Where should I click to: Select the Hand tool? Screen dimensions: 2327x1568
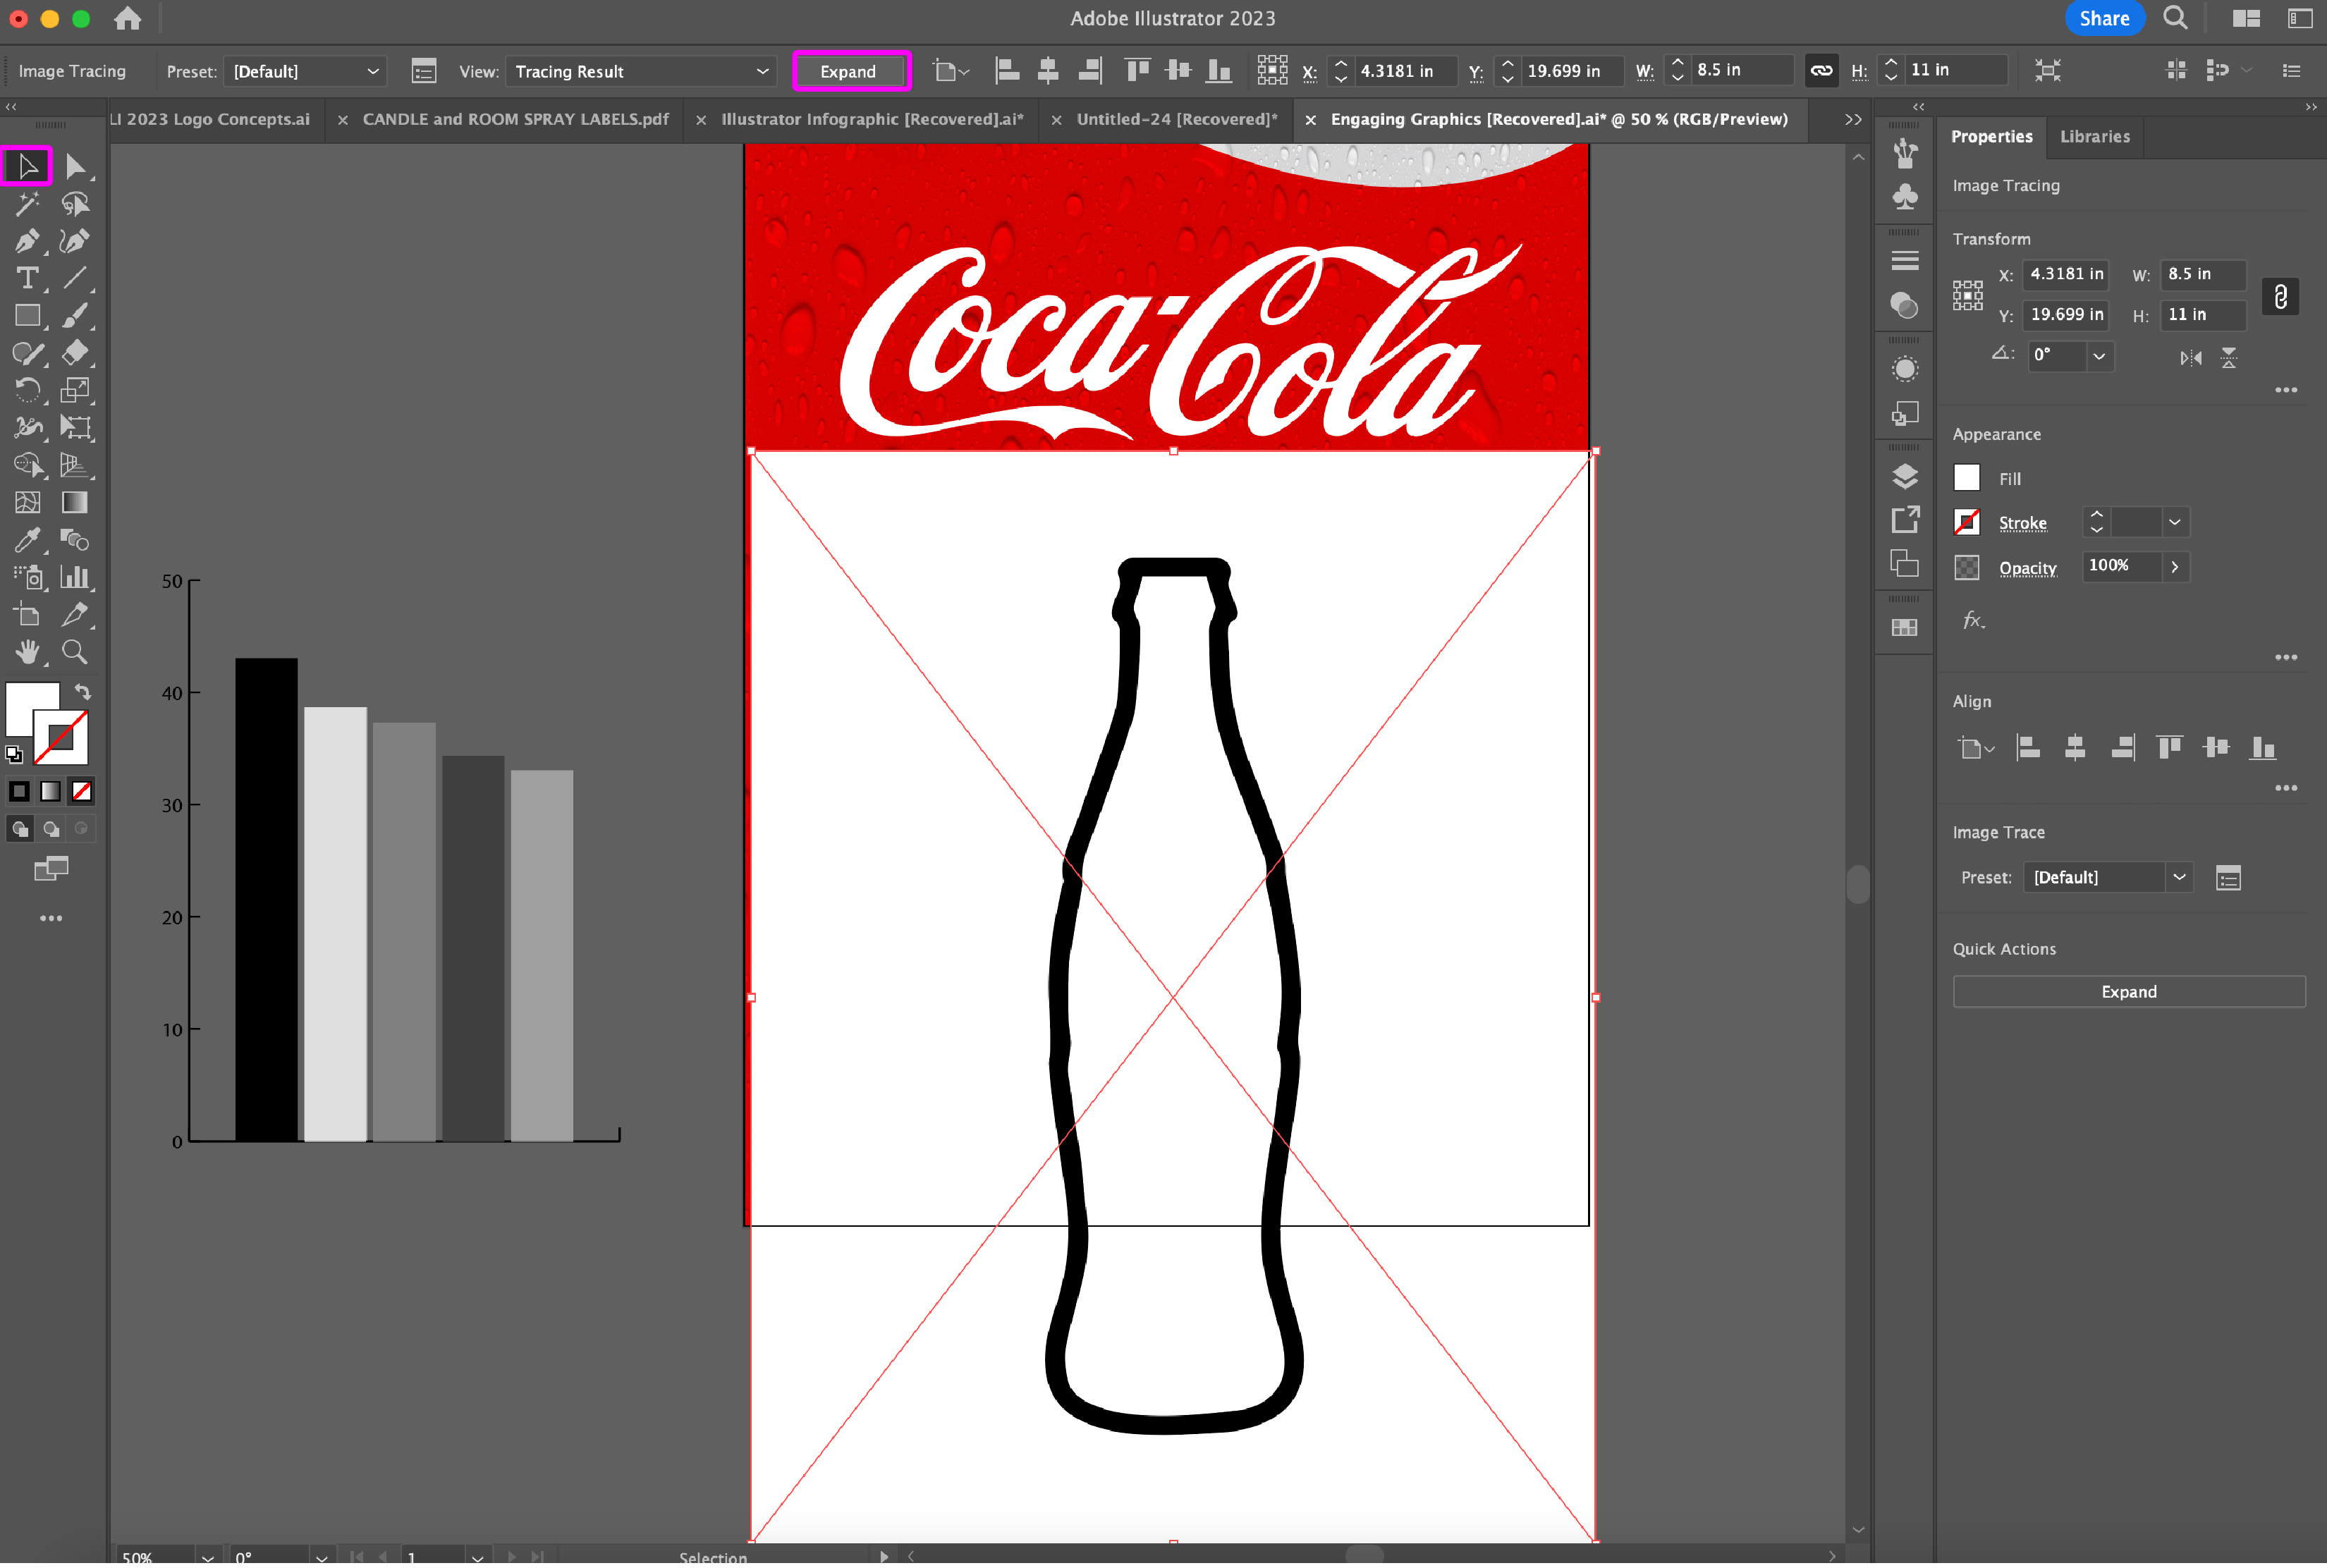coord(27,652)
